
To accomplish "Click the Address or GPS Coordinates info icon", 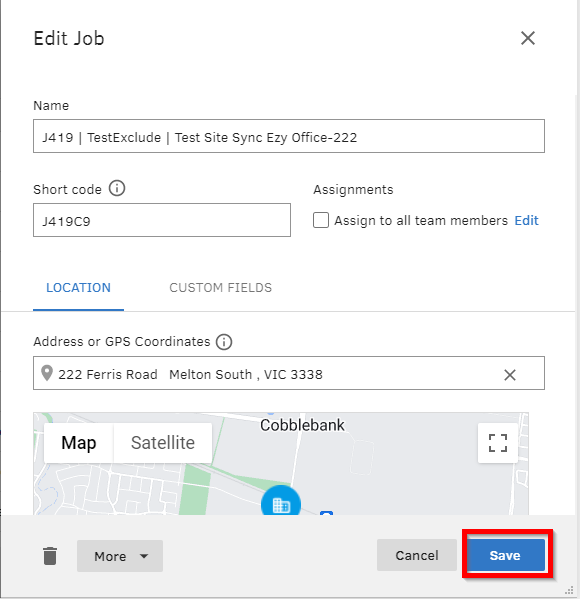I will click(224, 342).
